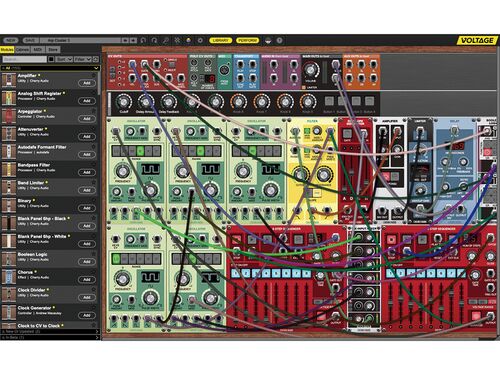Viewport: 500px width, 375px height.
Task: Click the module search input field
Action: click(x=25, y=59)
